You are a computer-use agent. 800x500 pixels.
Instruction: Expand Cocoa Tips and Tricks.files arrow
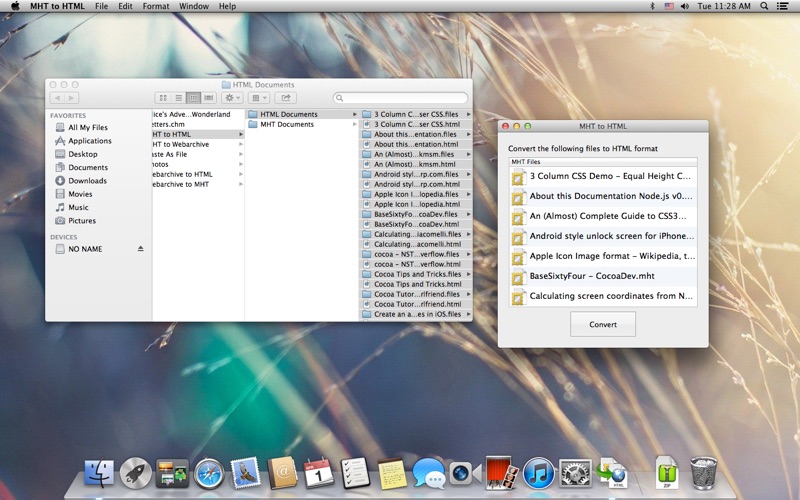click(x=468, y=274)
